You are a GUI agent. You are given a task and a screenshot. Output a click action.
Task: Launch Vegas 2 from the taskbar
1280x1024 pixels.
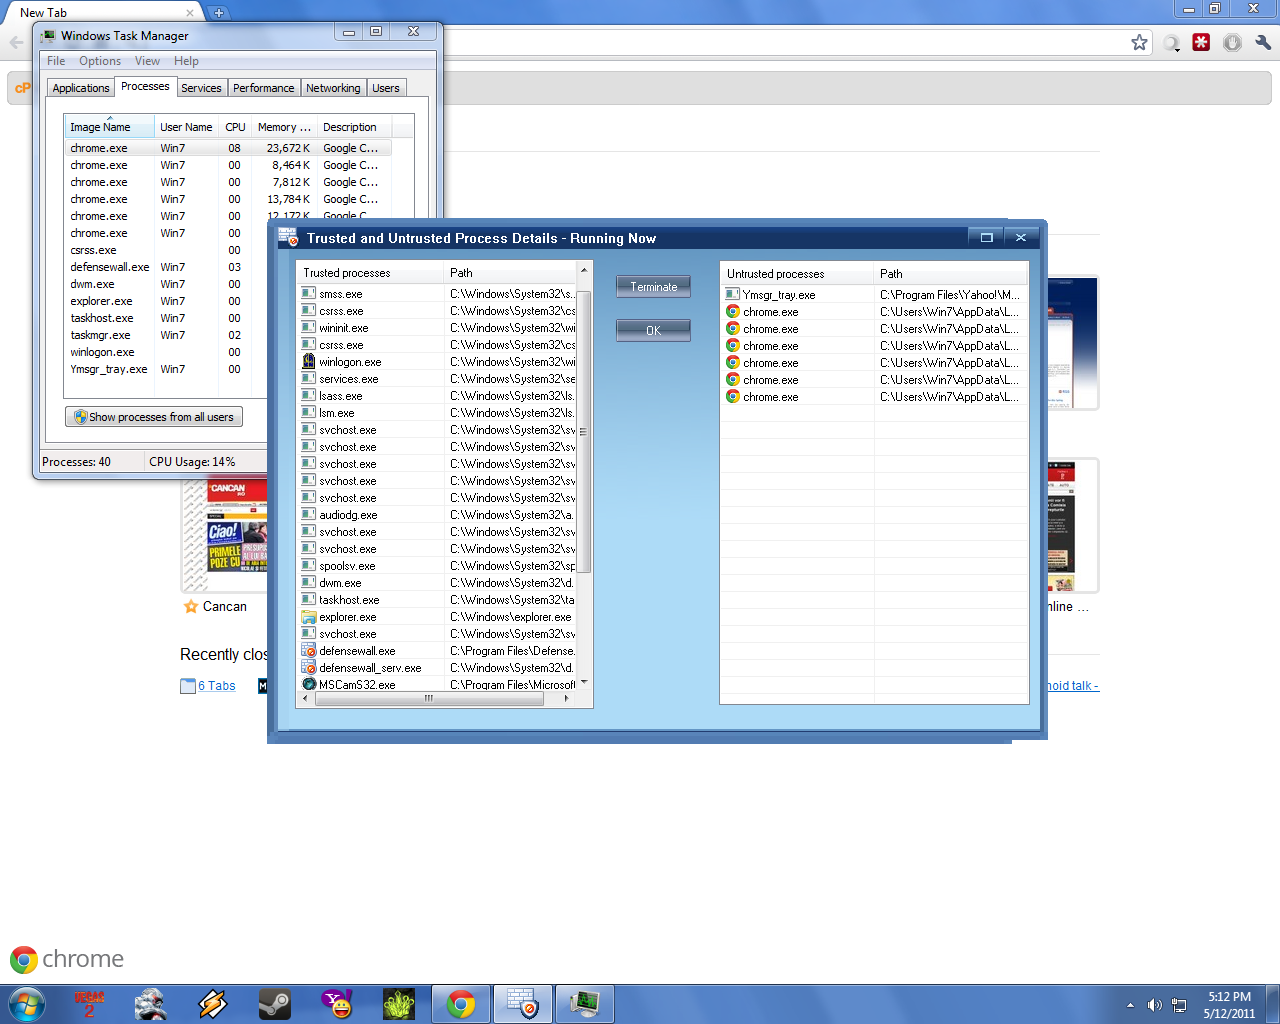point(89,1004)
